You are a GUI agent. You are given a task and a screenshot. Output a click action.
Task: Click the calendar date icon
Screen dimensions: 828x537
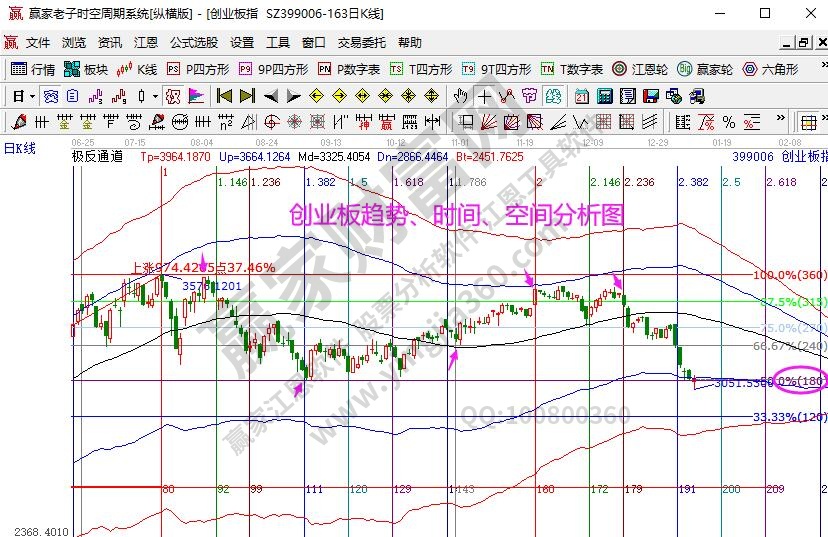pyautogui.click(x=582, y=96)
